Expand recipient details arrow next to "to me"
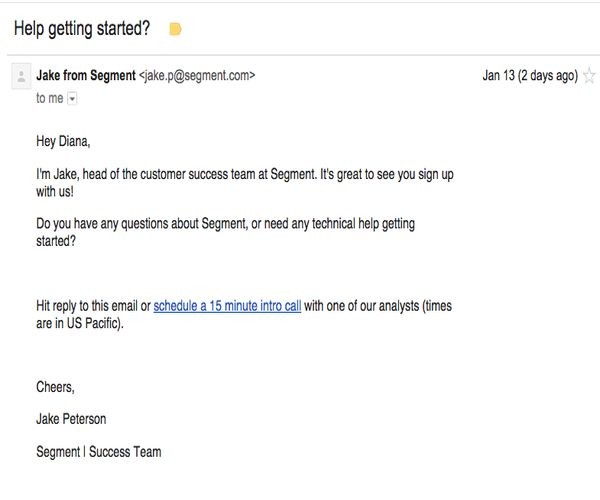The image size is (600, 500). tap(72, 99)
